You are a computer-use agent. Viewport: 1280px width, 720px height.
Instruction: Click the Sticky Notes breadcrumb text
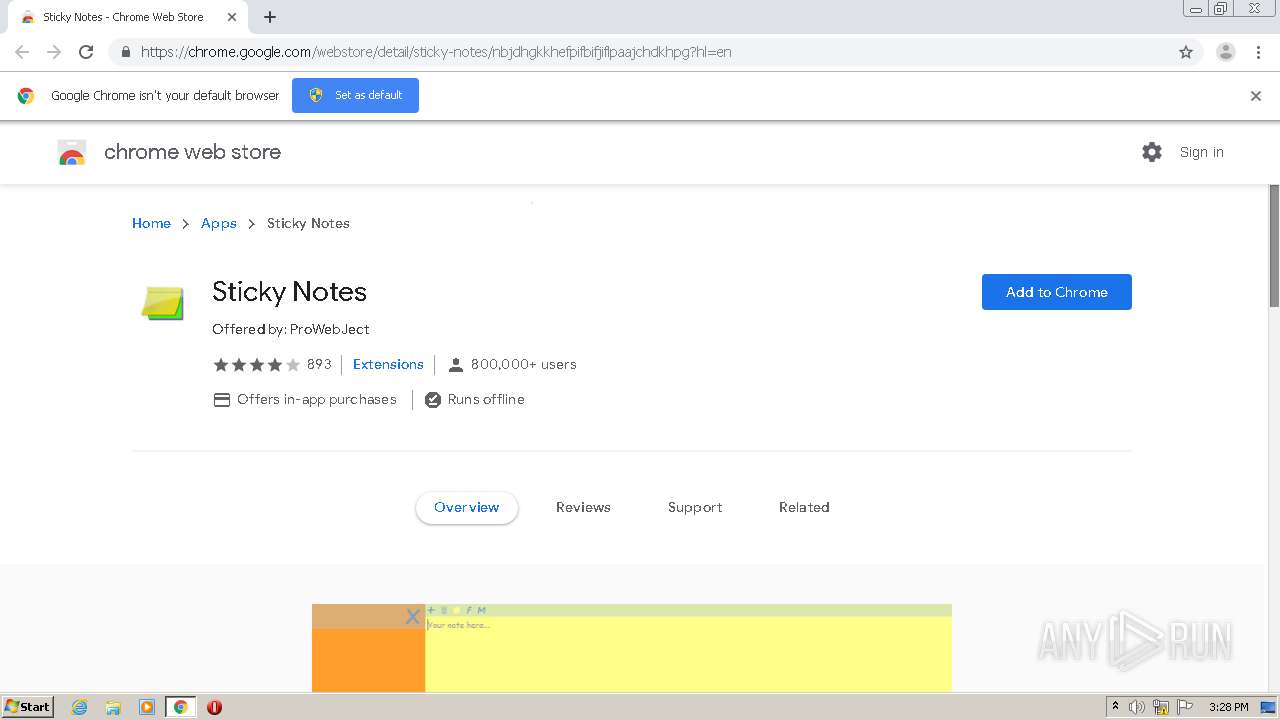click(x=308, y=223)
